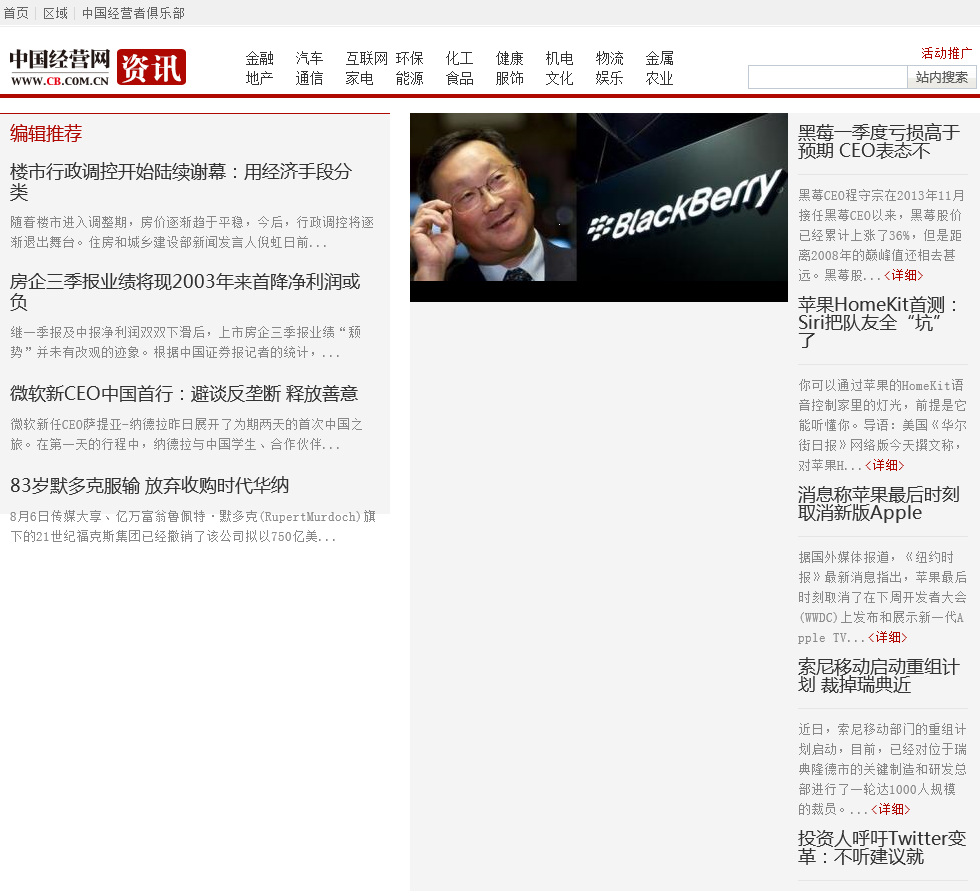Open headline 索尼移动启动重组计划

(879, 675)
